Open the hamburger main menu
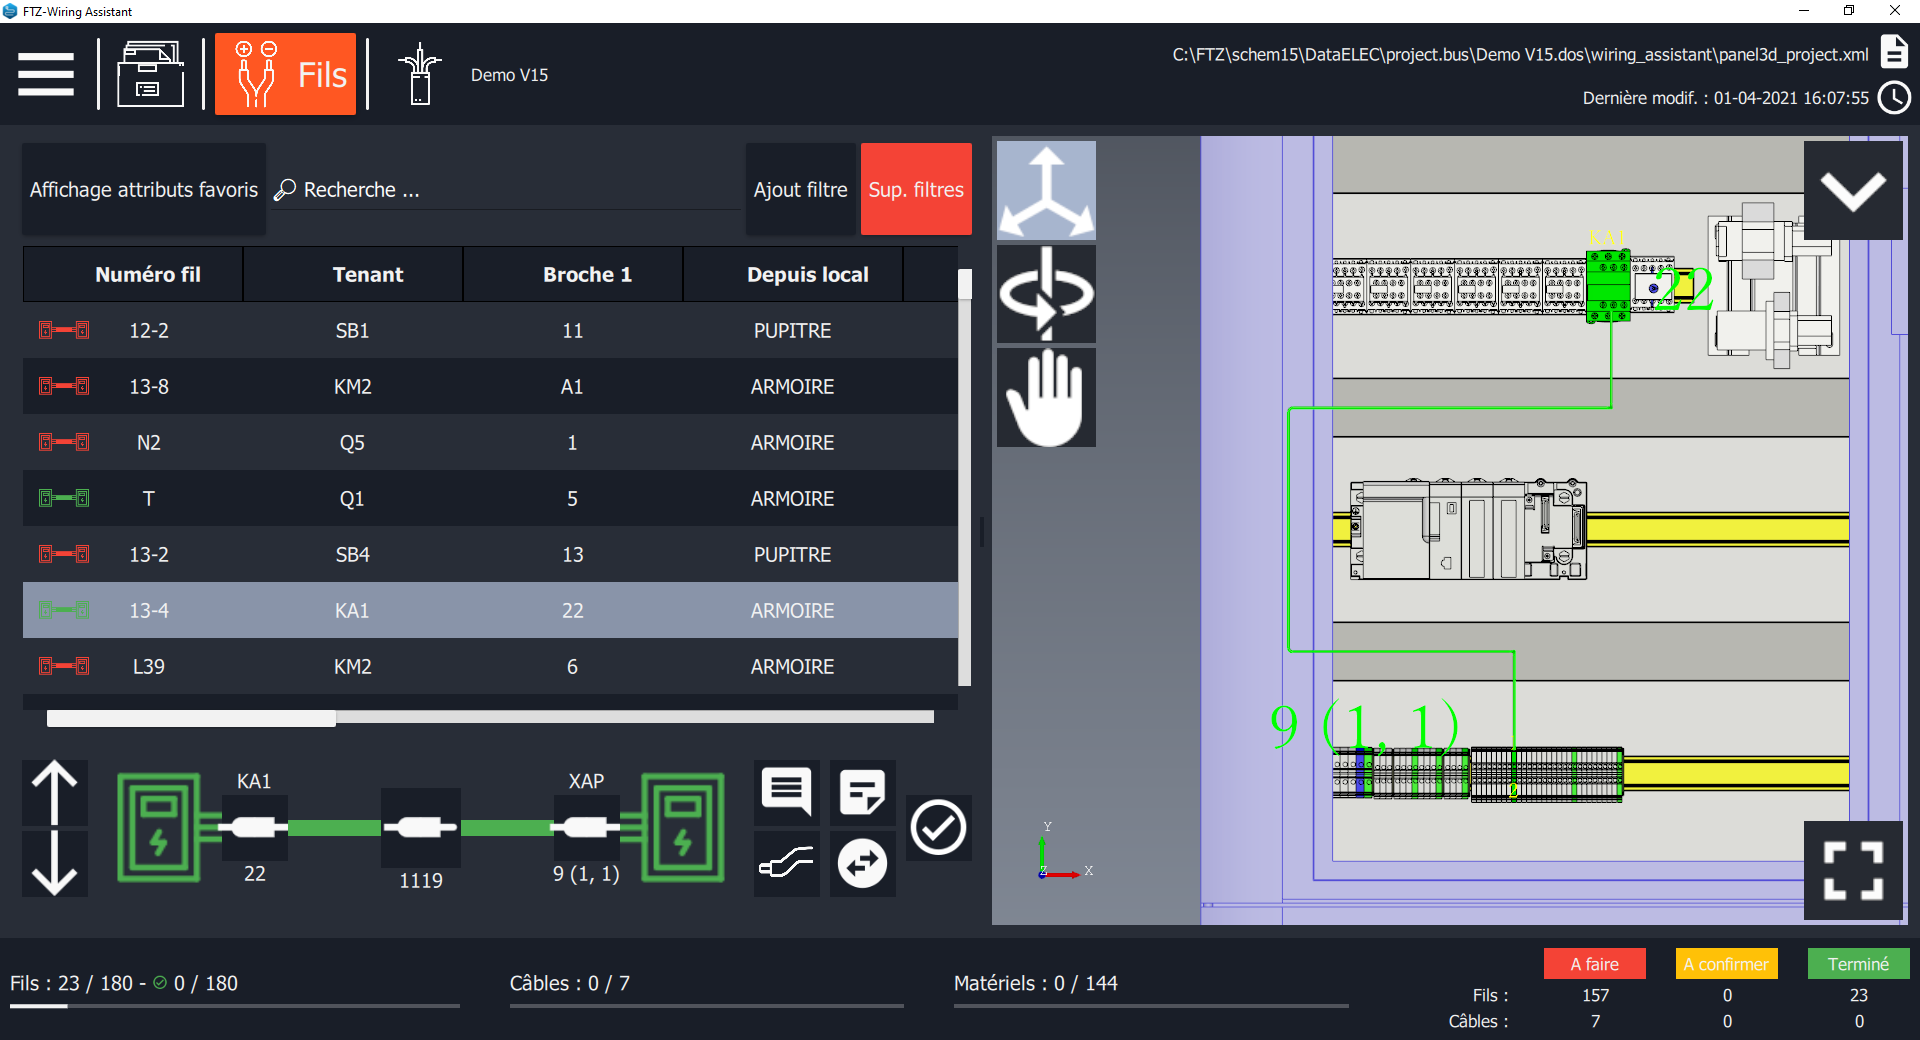 (46, 73)
